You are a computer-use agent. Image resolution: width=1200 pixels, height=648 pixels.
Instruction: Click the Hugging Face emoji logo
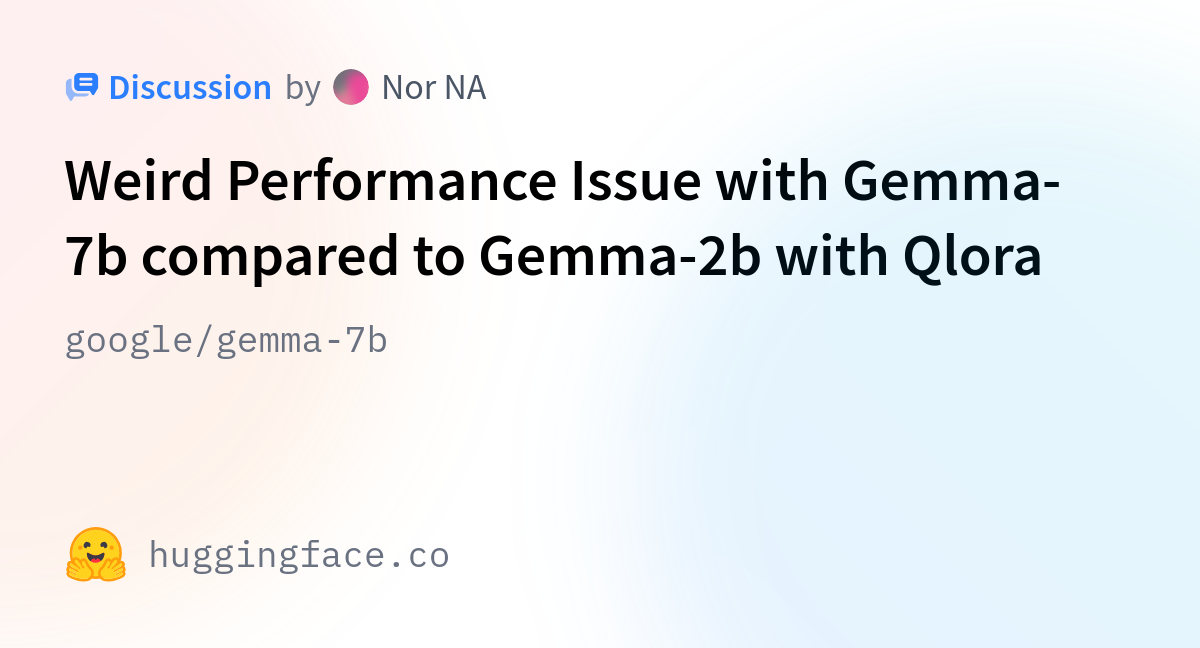point(96,555)
